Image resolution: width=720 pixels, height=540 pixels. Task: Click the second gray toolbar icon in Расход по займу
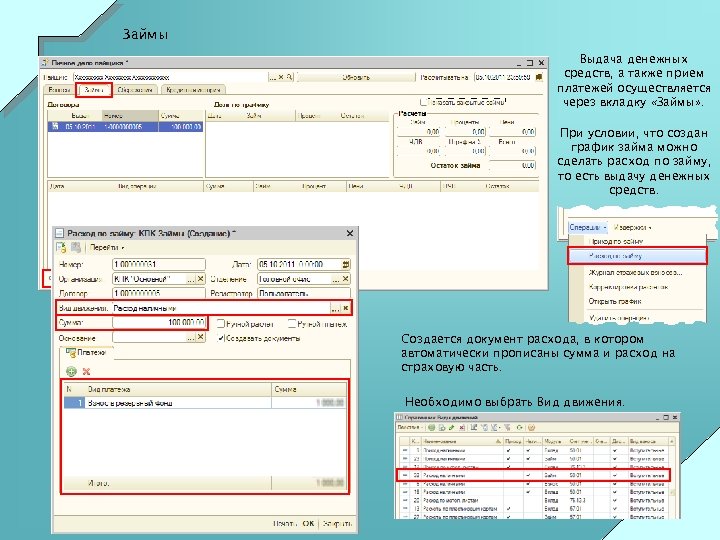tap(76, 248)
